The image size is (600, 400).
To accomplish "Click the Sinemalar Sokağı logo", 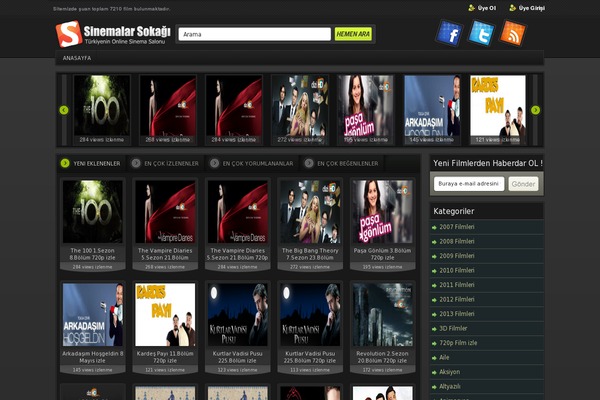I will click(113, 34).
